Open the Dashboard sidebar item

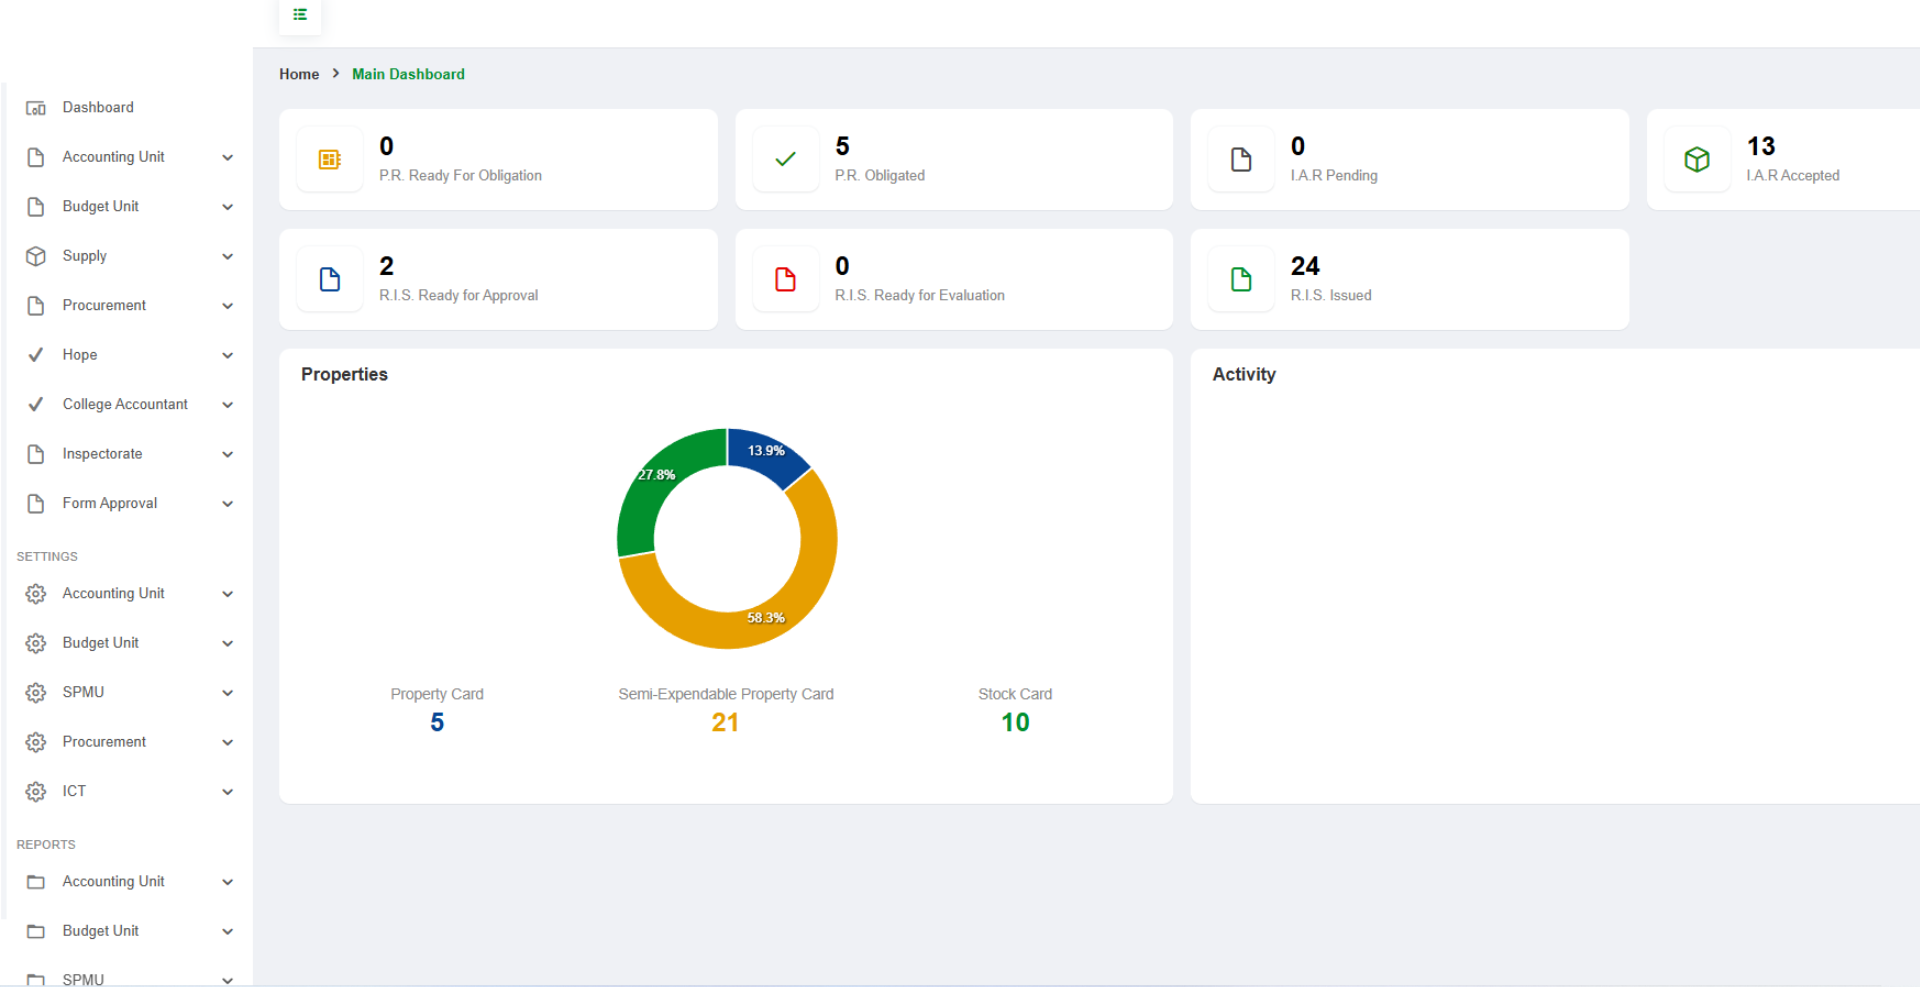(98, 107)
